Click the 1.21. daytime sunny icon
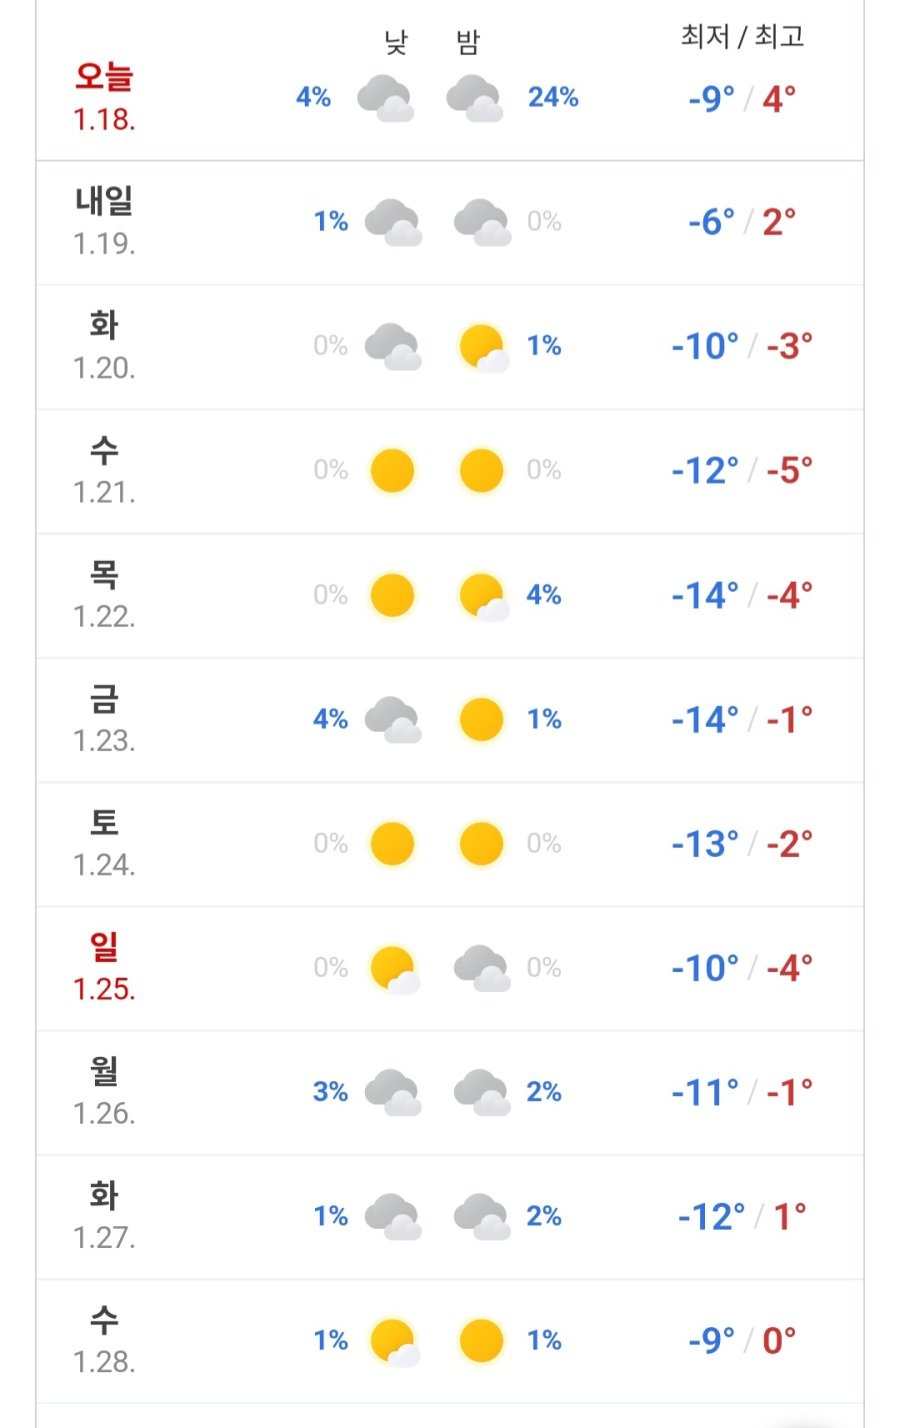Viewport: 900px width, 1428px height. tap(392, 470)
